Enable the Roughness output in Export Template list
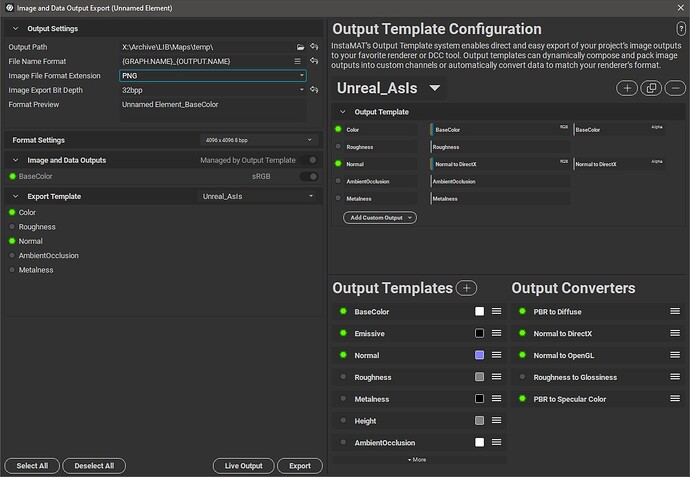 pyautogui.click(x=12, y=227)
